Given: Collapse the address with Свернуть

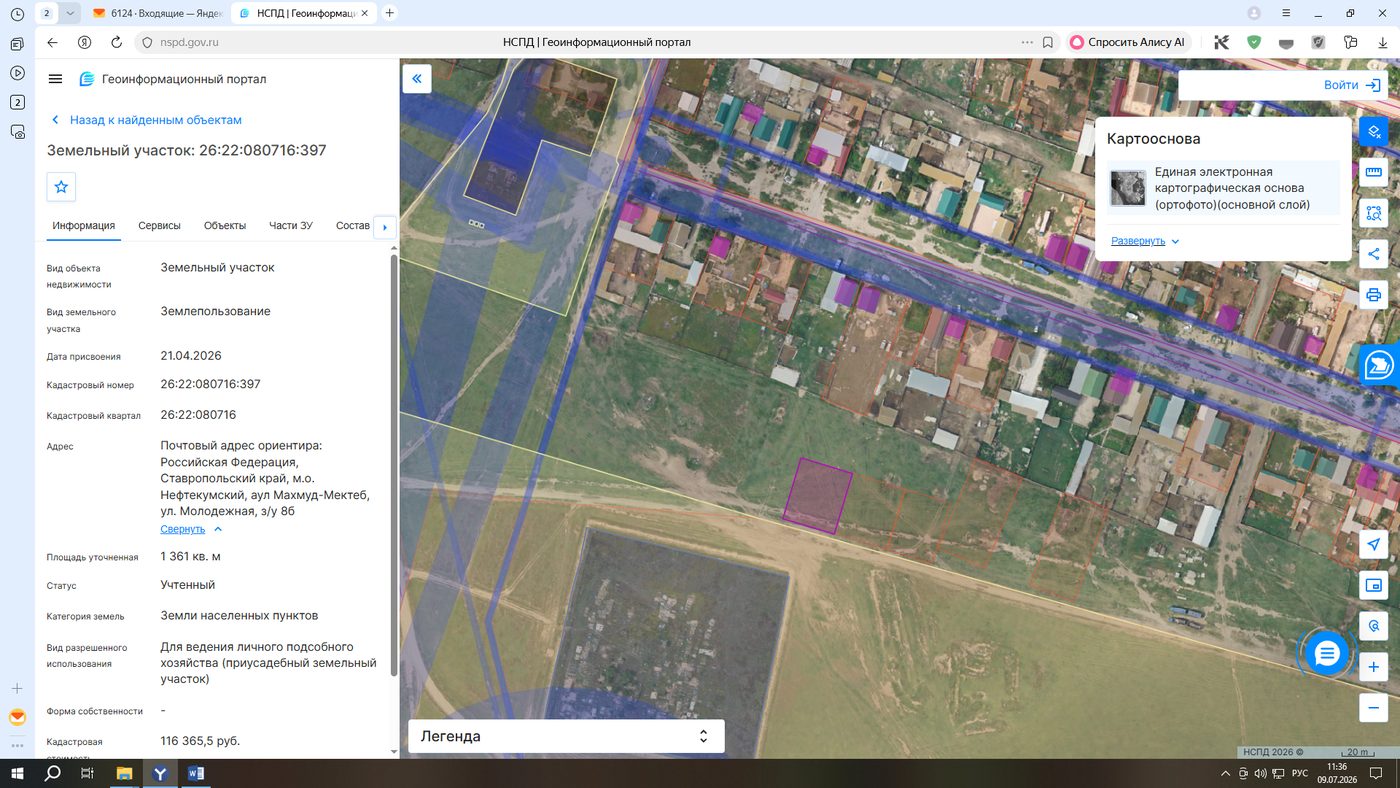Looking at the screenshot, I should [x=191, y=529].
